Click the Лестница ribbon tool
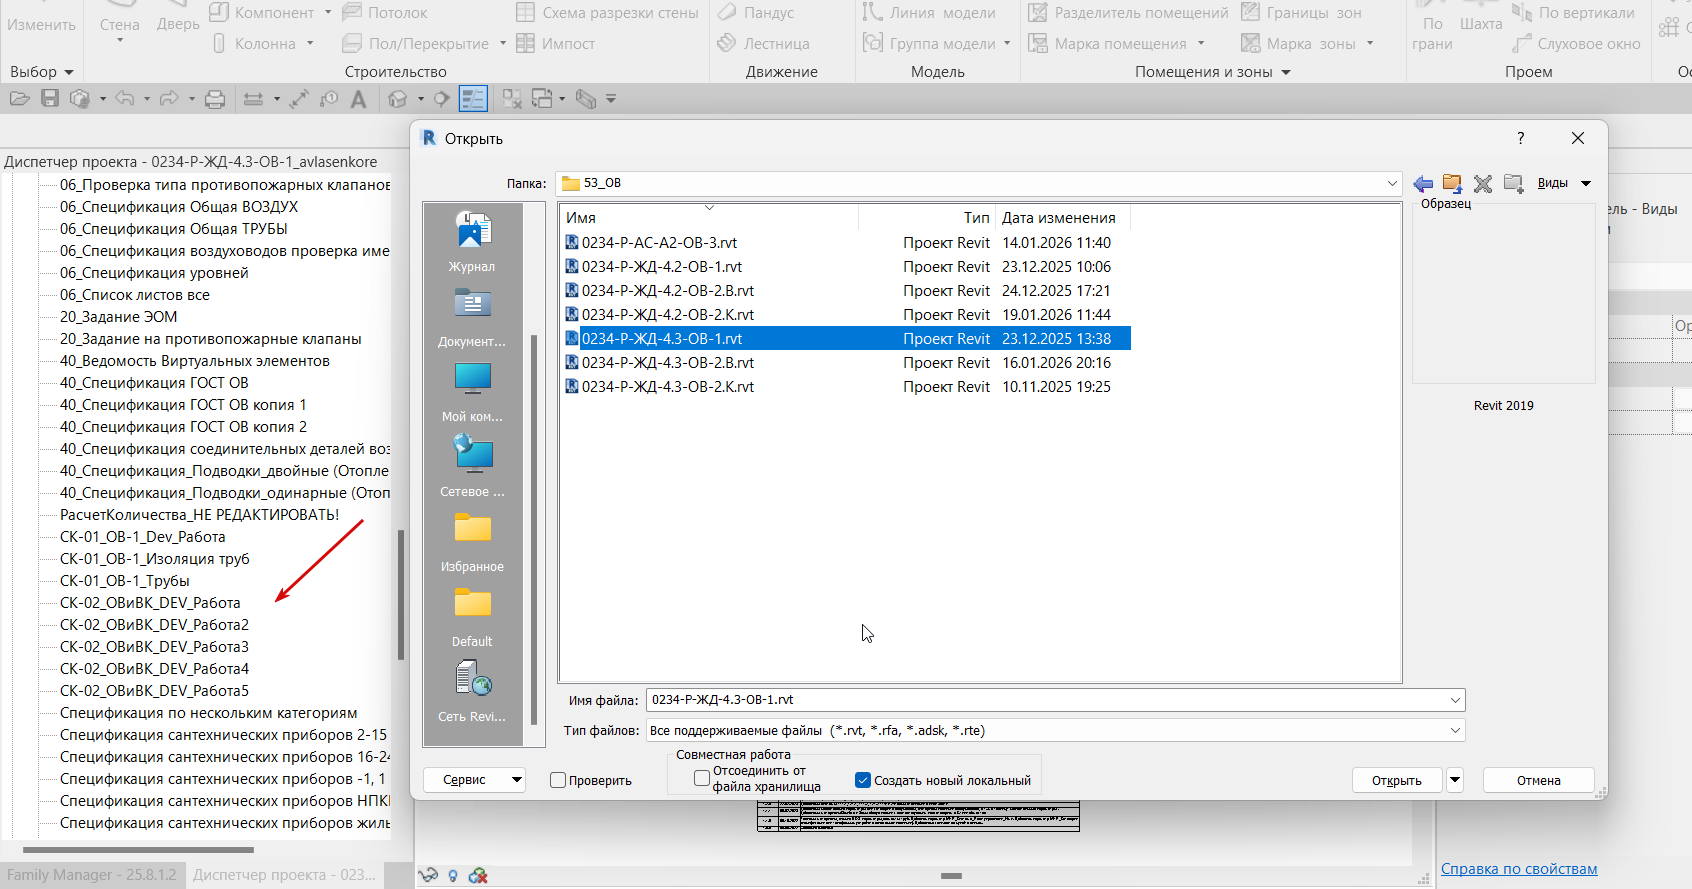Screen dimensions: 1692x889 tap(764, 43)
